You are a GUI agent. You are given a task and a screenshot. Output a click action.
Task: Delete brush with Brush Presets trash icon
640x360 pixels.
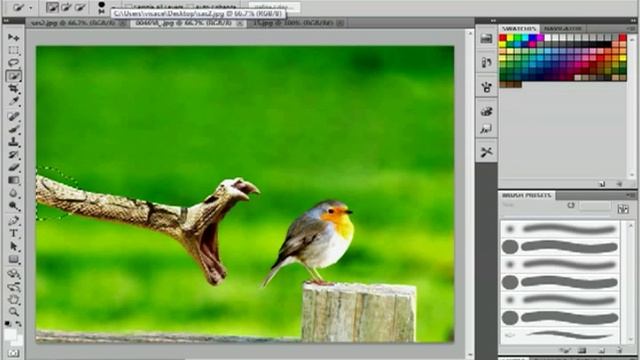(x=620, y=350)
